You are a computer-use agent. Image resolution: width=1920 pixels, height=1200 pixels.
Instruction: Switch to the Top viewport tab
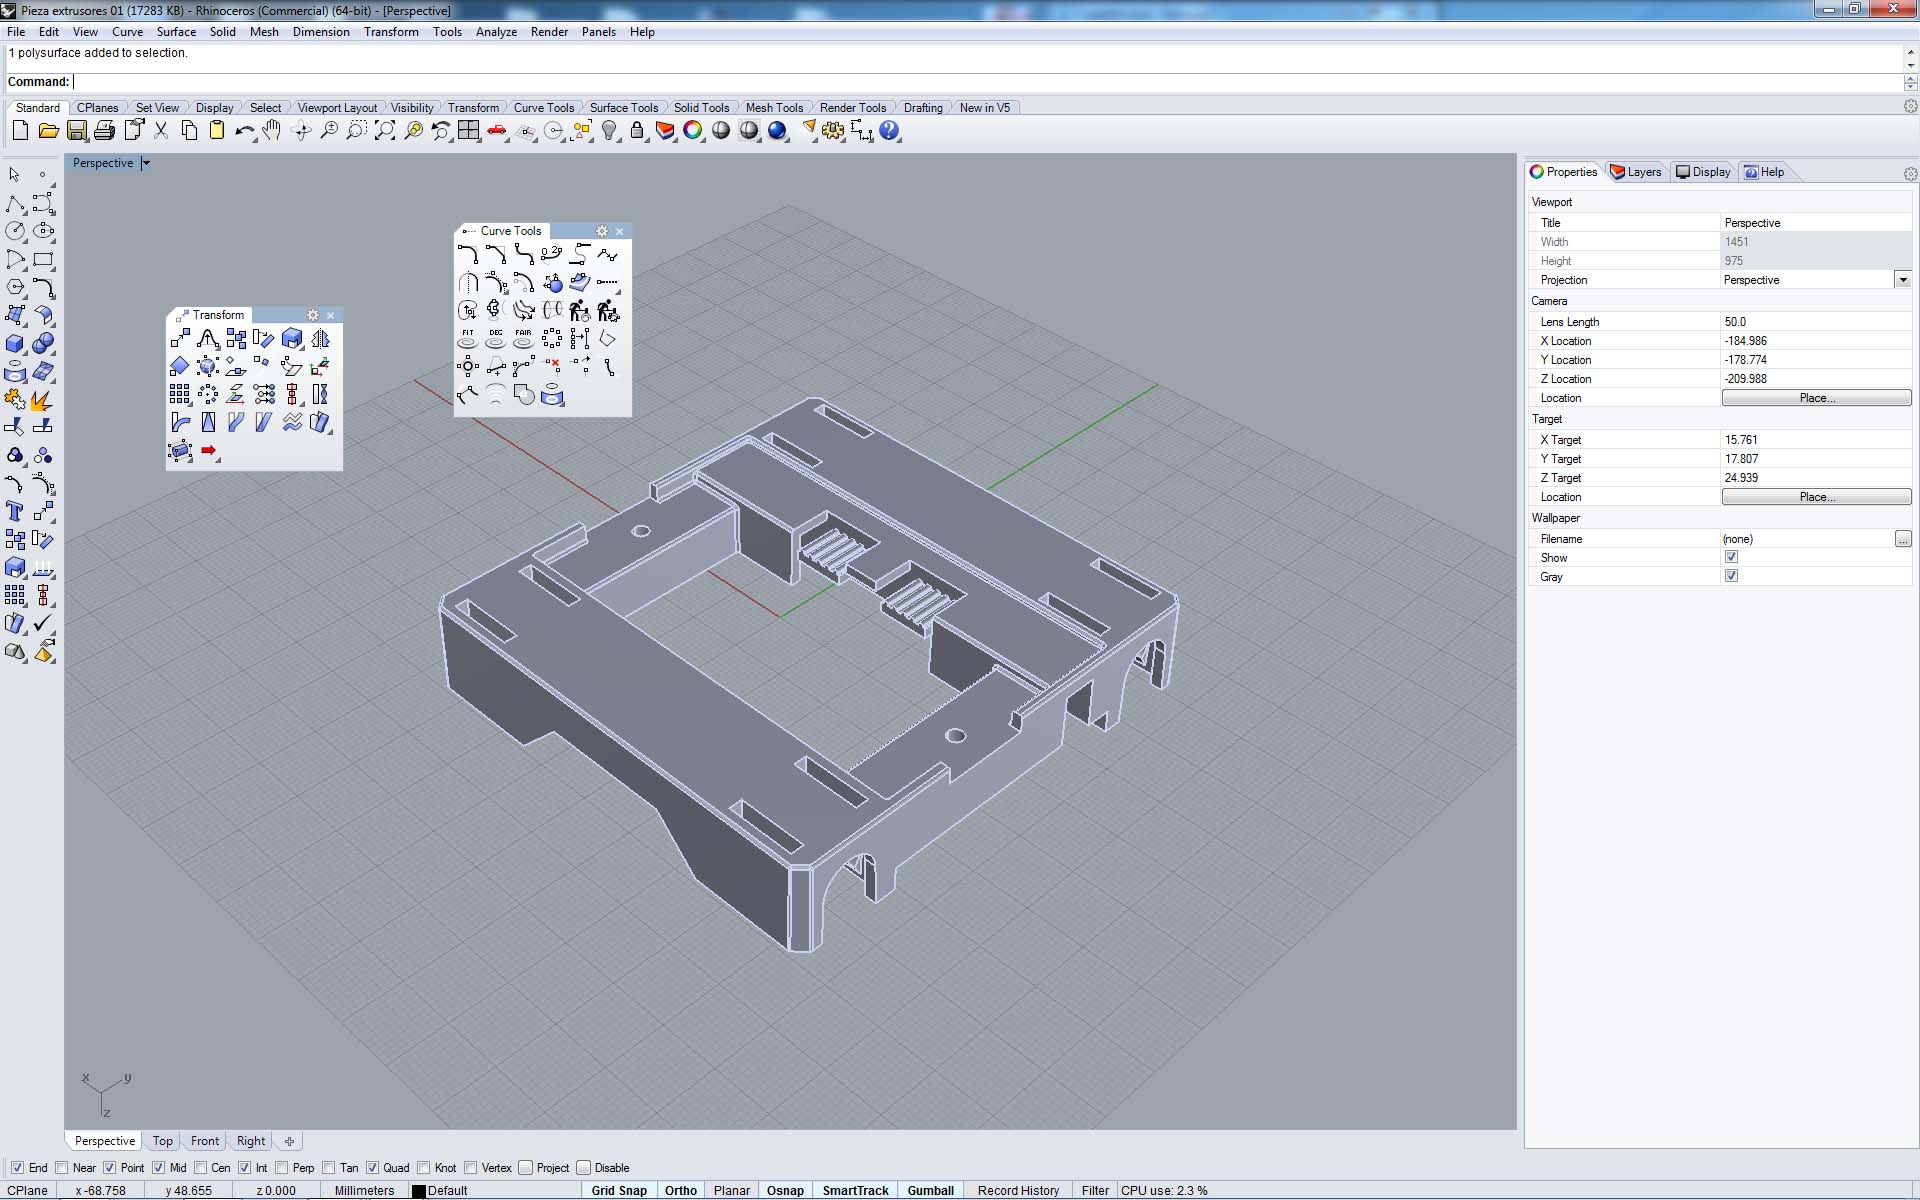[x=162, y=1141]
